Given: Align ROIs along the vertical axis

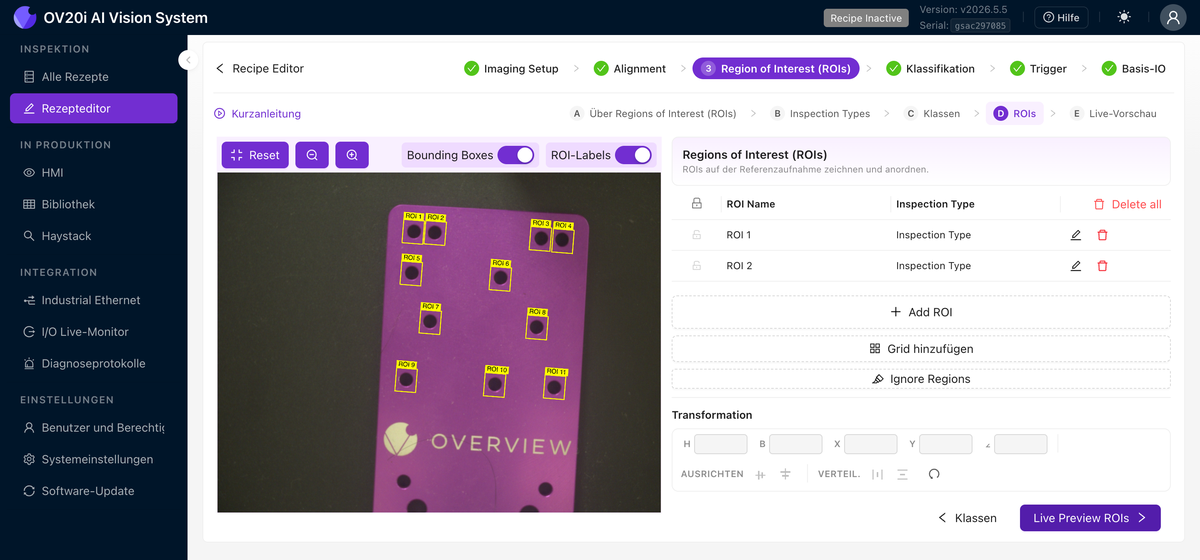Looking at the screenshot, I should 761,474.
